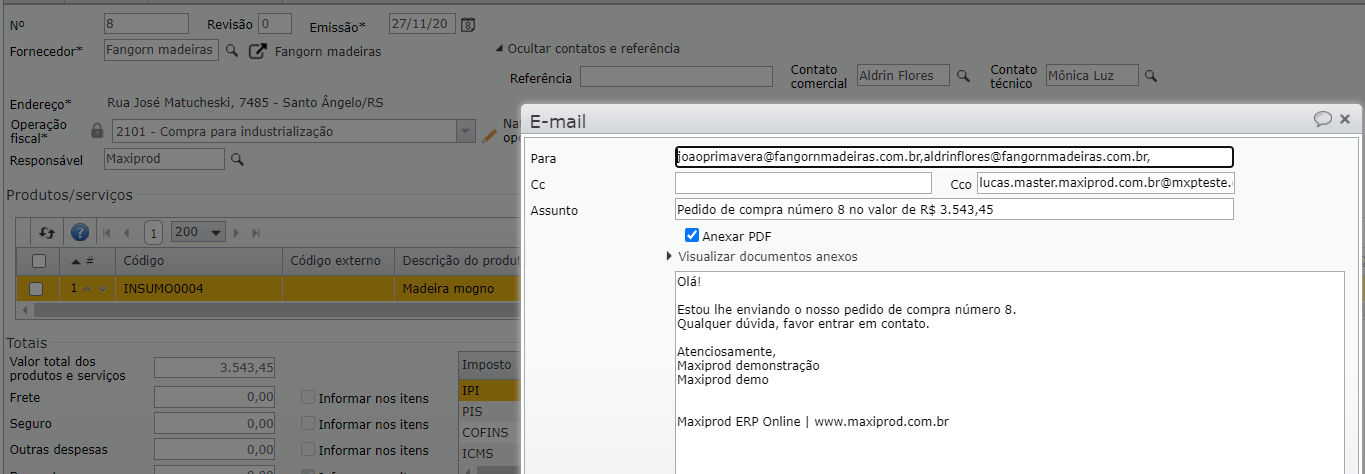Enable Informar nos itens for Seguro
The image size is (1365, 474).
pos(308,424)
